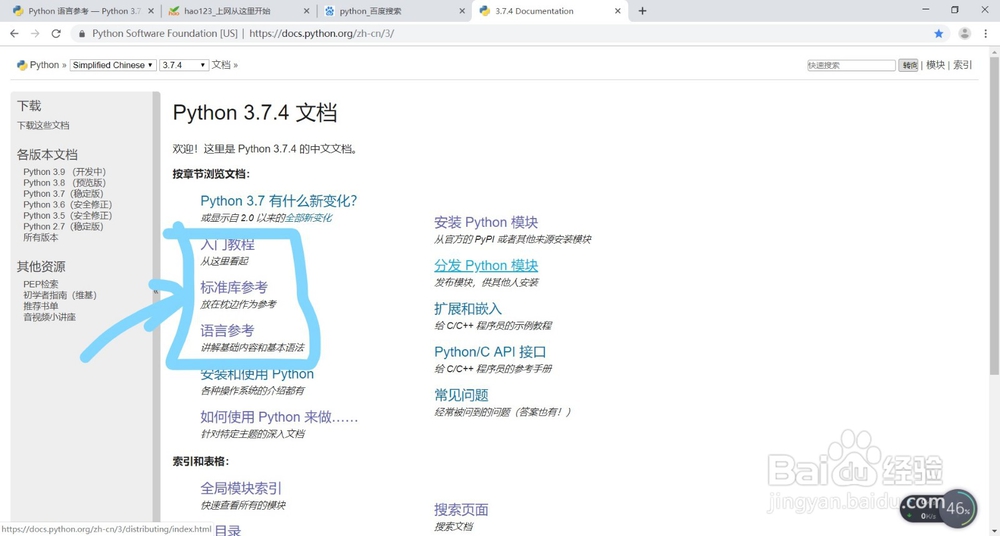This screenshot has height=536, width=1000.
Task: Open Python 3.6 (安全修正) link
Action: [x=68, y=204]
